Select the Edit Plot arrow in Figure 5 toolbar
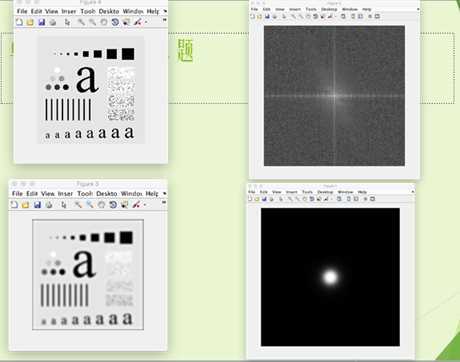The width and height of the screenshot is (460, 362). [x=64, y=205]
